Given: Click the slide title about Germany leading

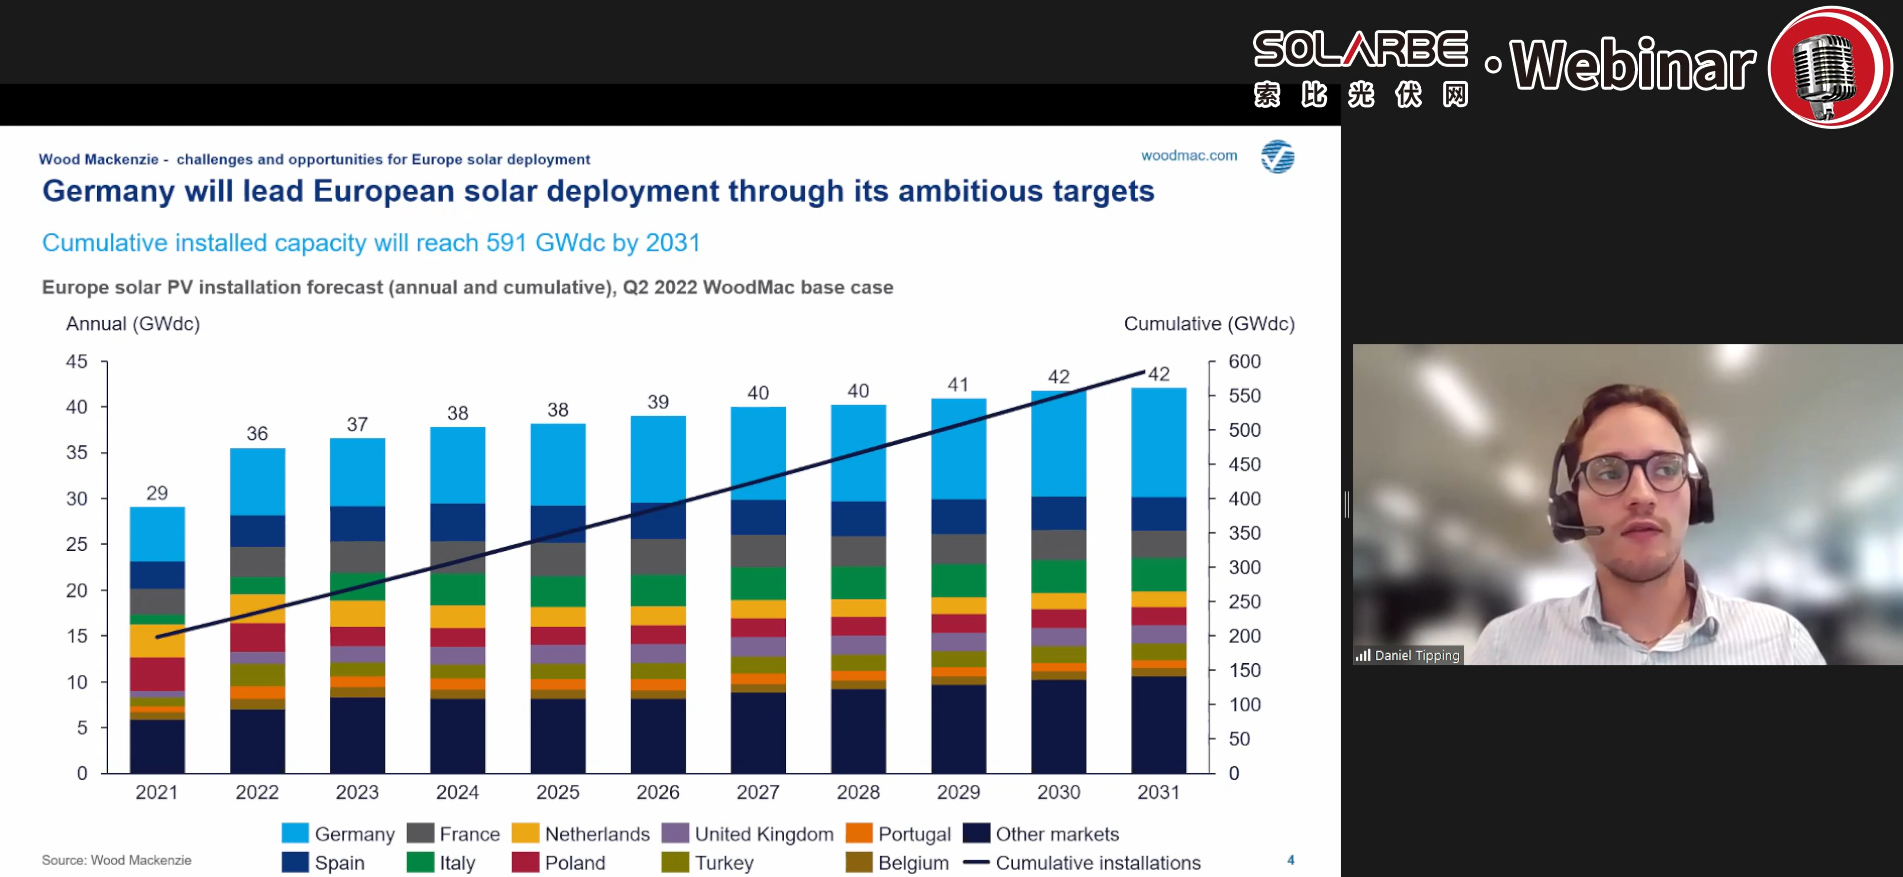Looking at the screenshot, I should [x=598, y=191].
